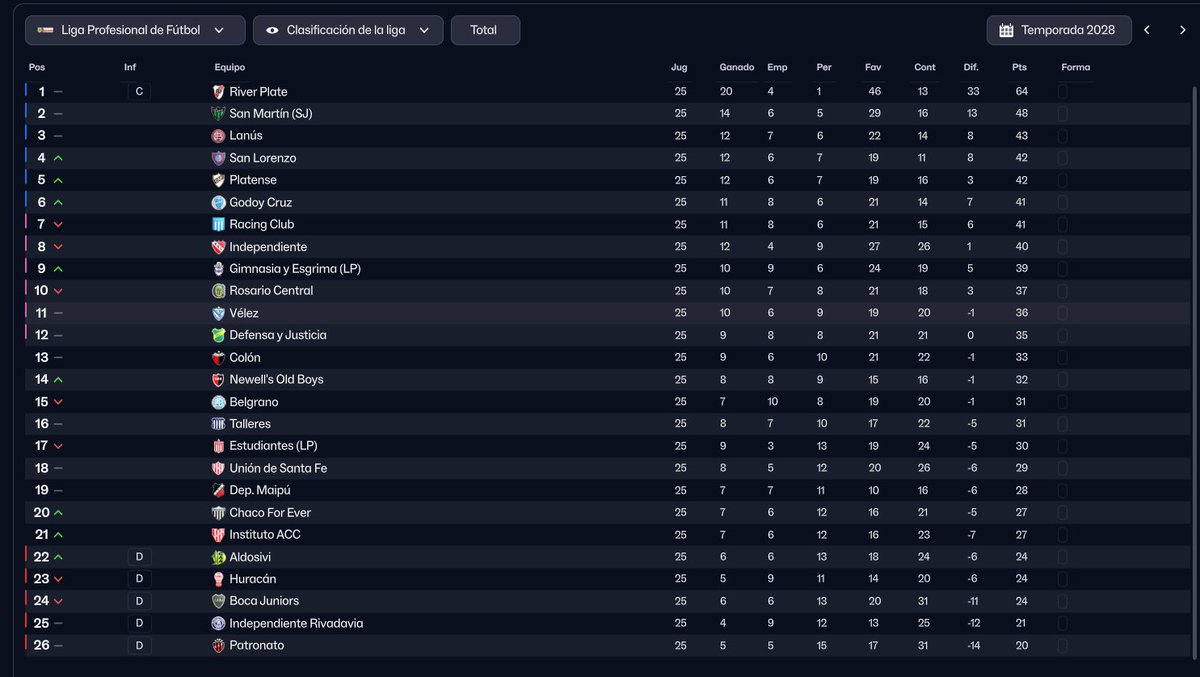Click the Unión de Santa Fe crest
1200x677 pixels.
tap(218, 468)
